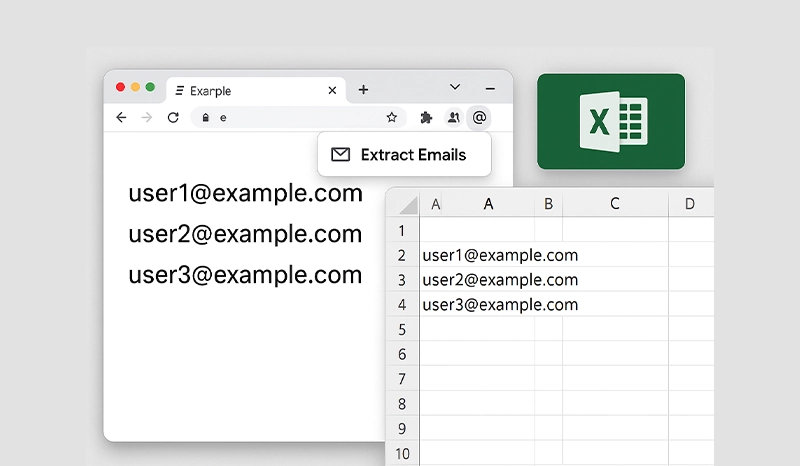The width and height of the screenshot is (800, 466).
Task: Click user2@example.com on the web page
Action: [245, 234]
